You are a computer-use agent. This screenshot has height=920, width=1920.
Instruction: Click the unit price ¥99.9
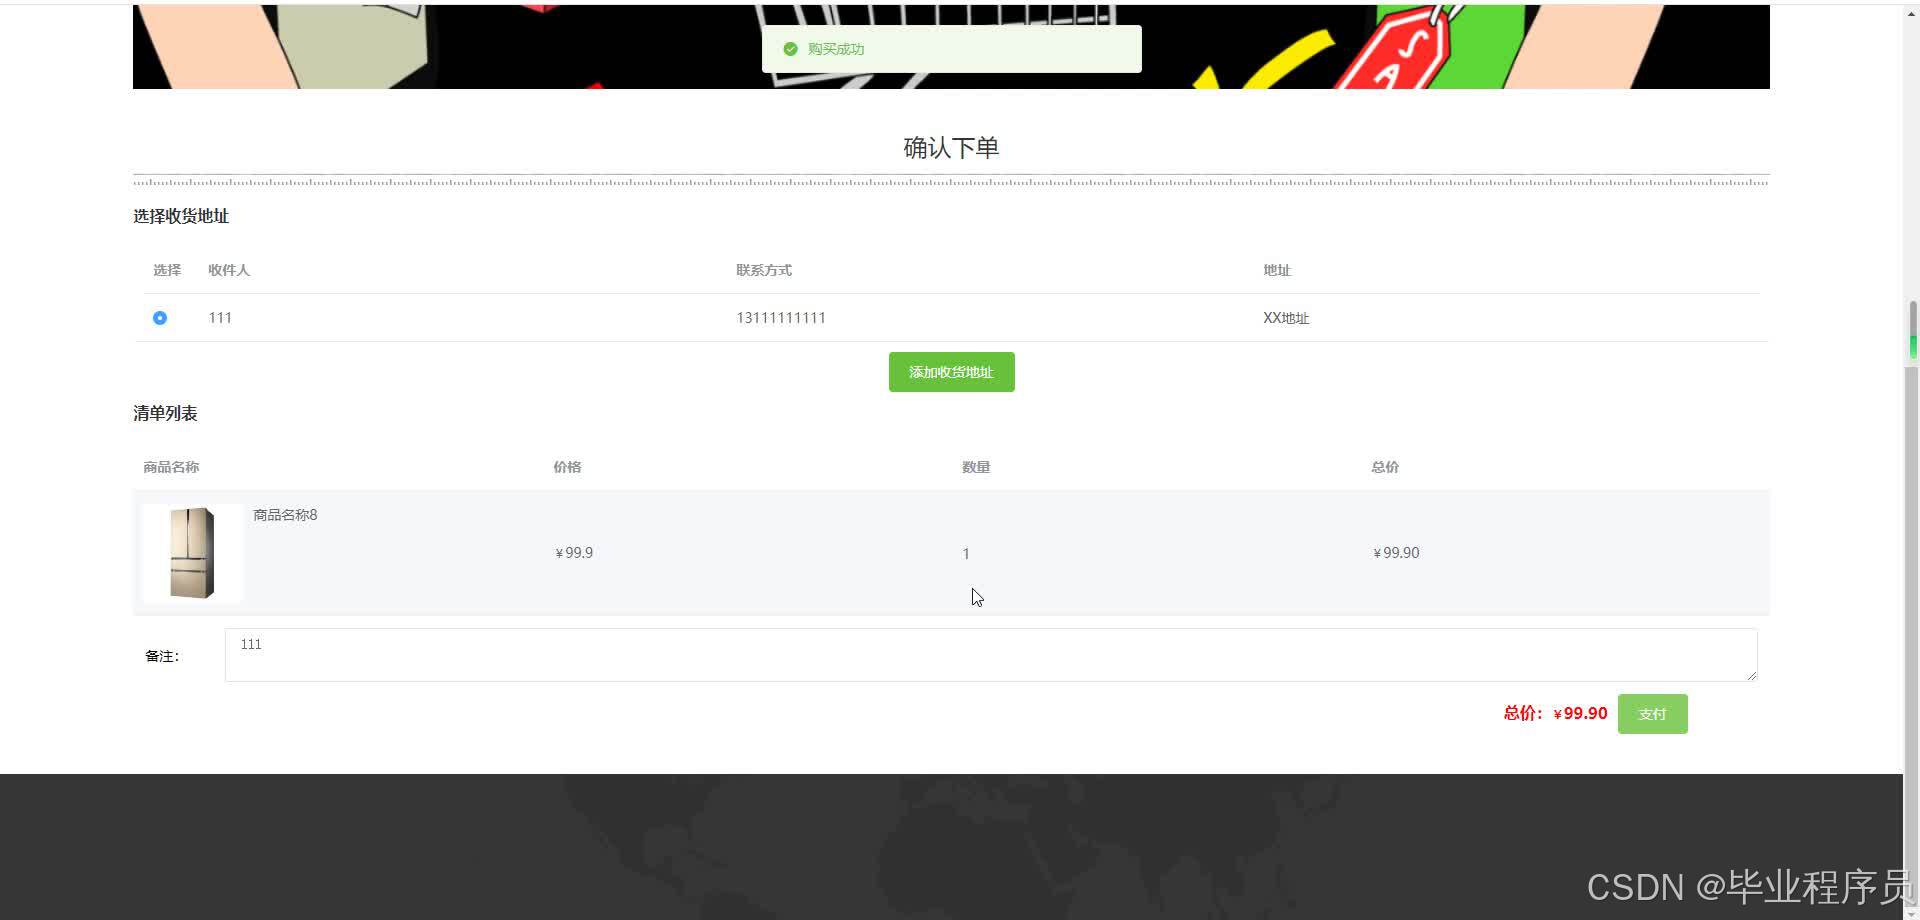[x=574, y=553]
